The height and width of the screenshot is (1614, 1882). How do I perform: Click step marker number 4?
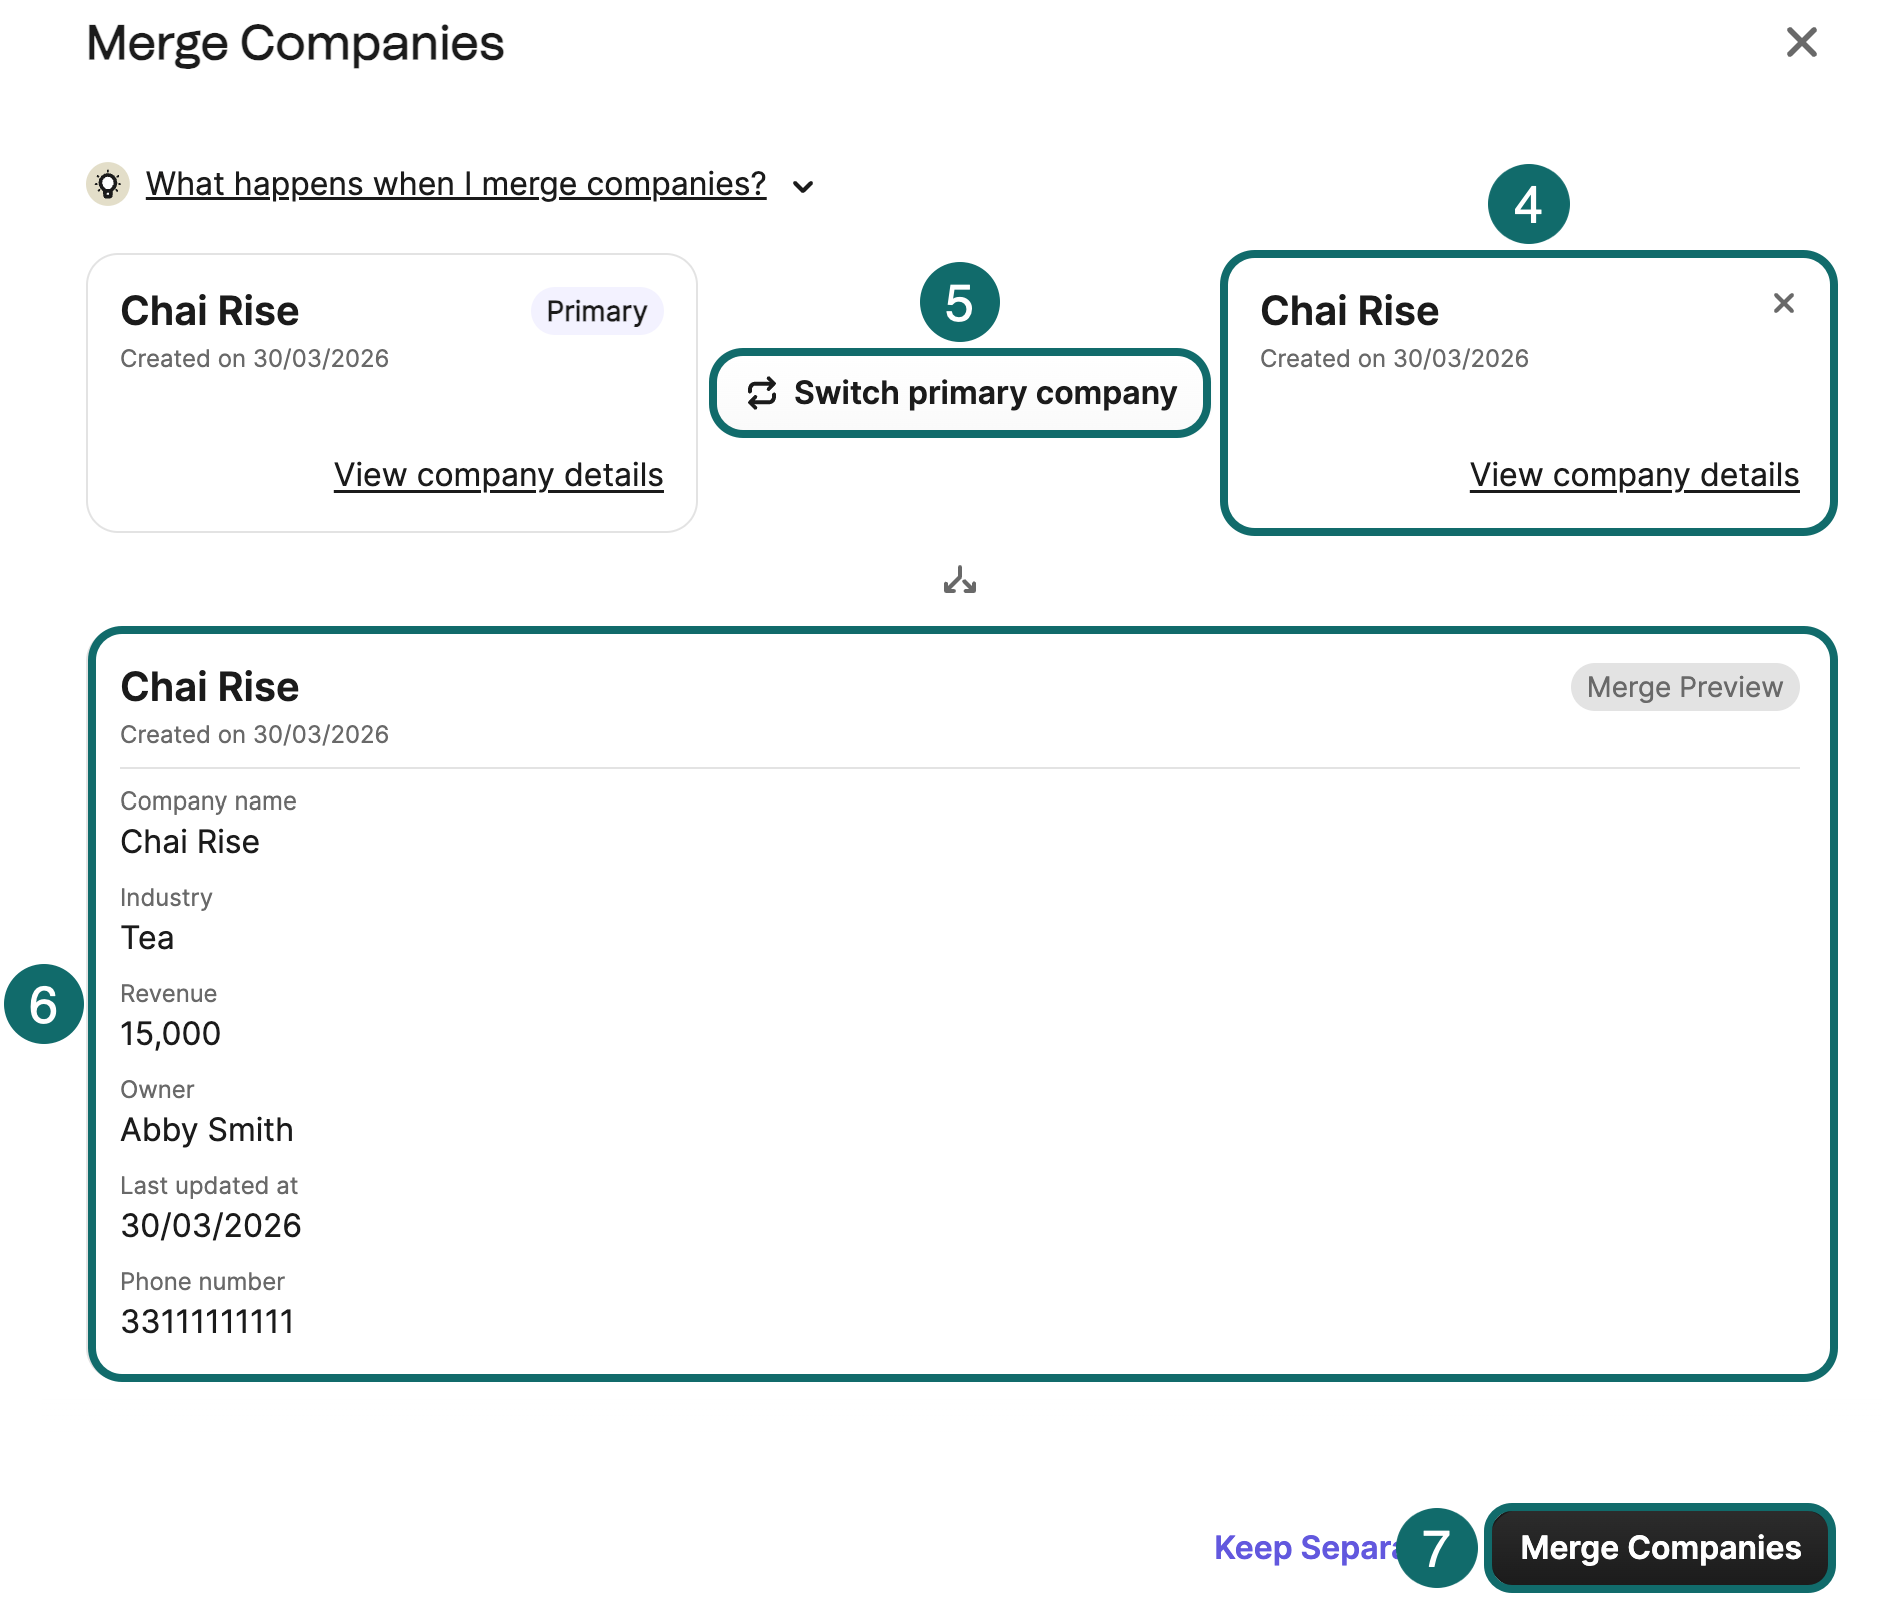[1528, 204]
